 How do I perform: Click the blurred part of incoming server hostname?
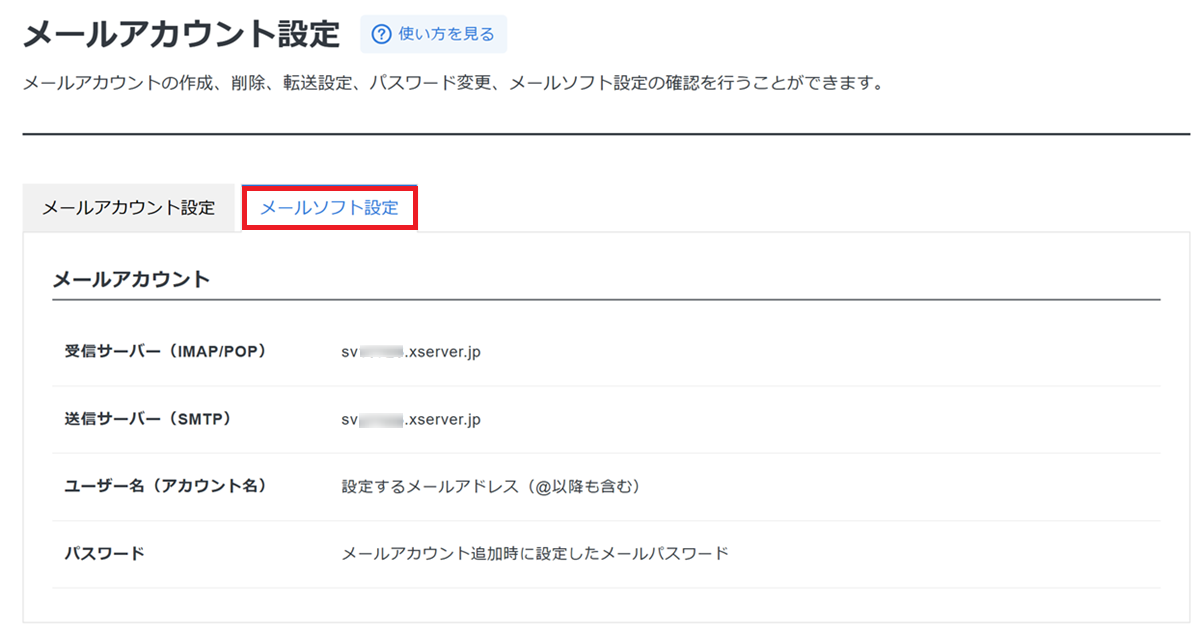(381, 352)
